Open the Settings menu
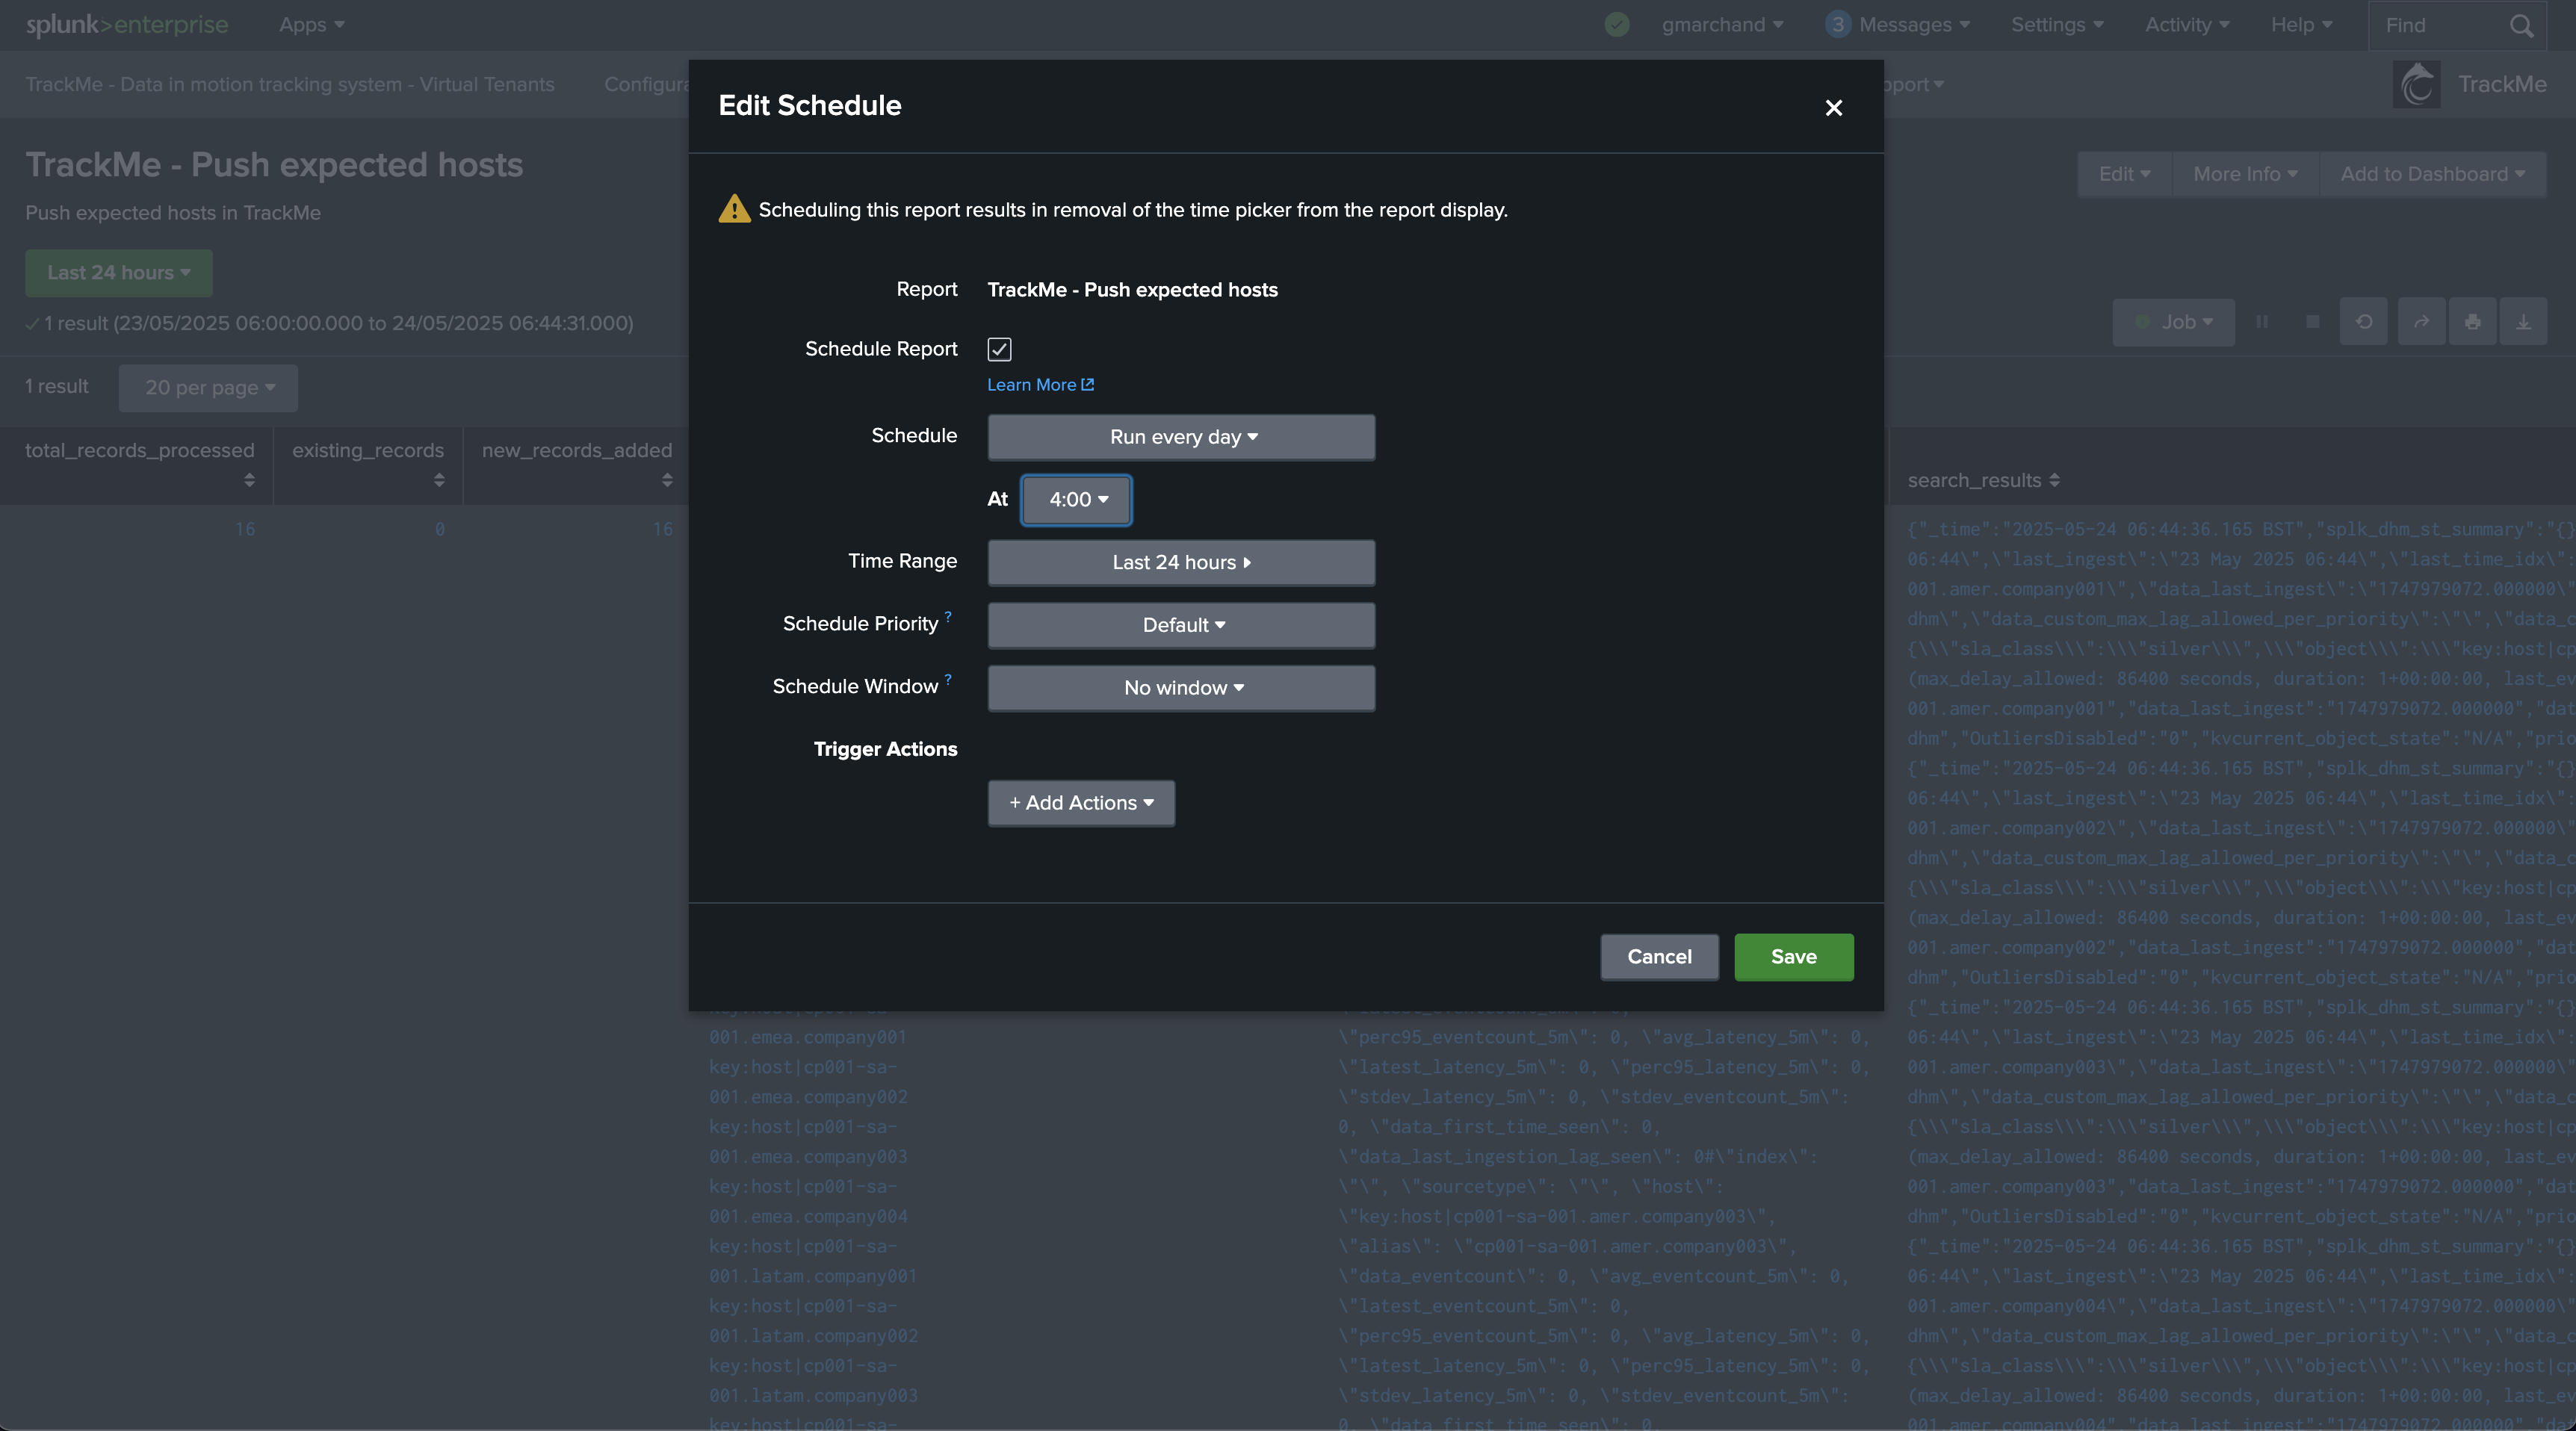The height and width of the screenshot is (1431, 2576). (2056, 25)
